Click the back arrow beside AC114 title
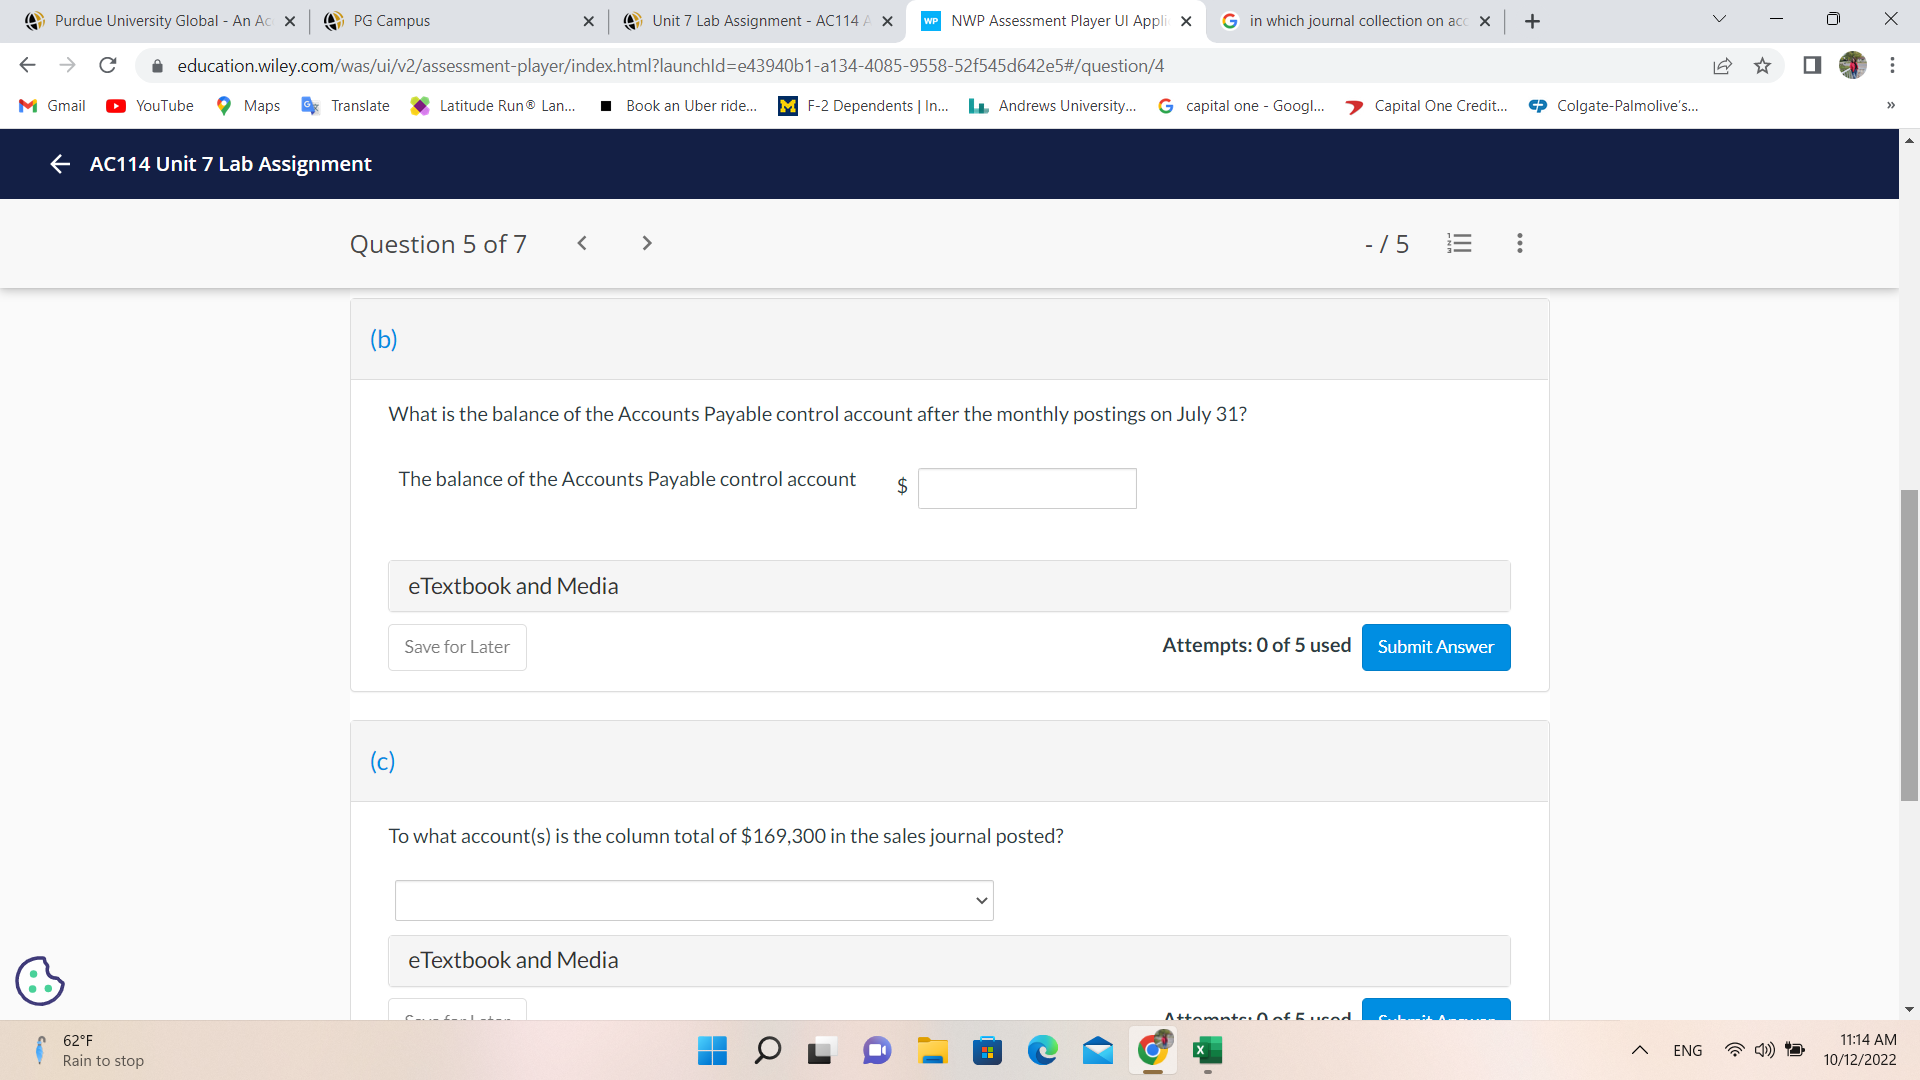Screen dimensions: 1920x1080 [60, 164]
